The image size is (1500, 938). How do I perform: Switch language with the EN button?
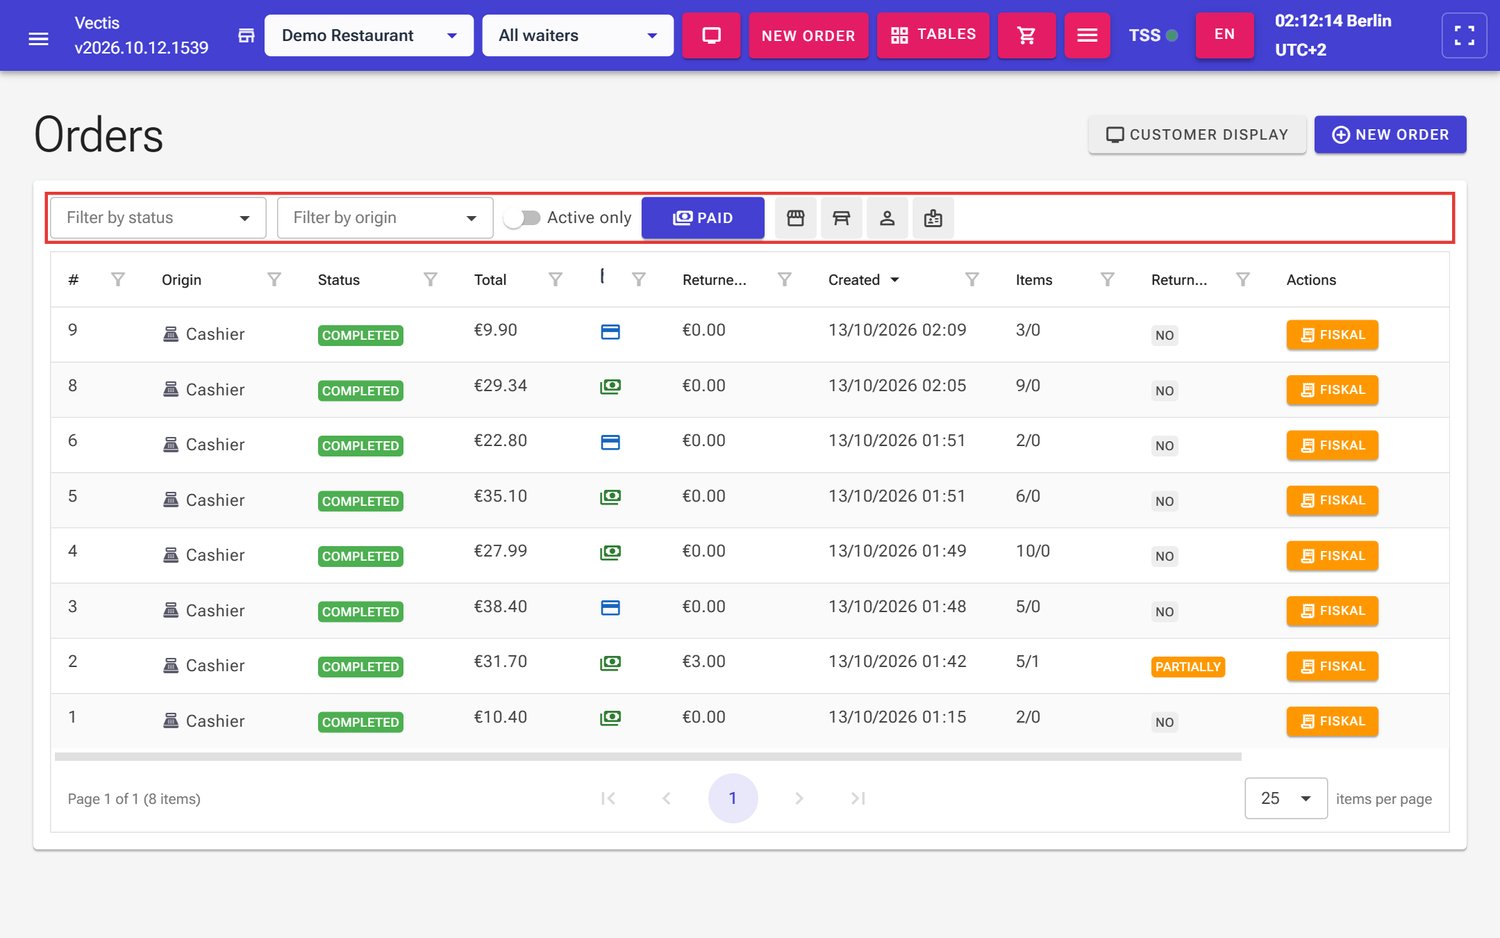pos(1224,36)
